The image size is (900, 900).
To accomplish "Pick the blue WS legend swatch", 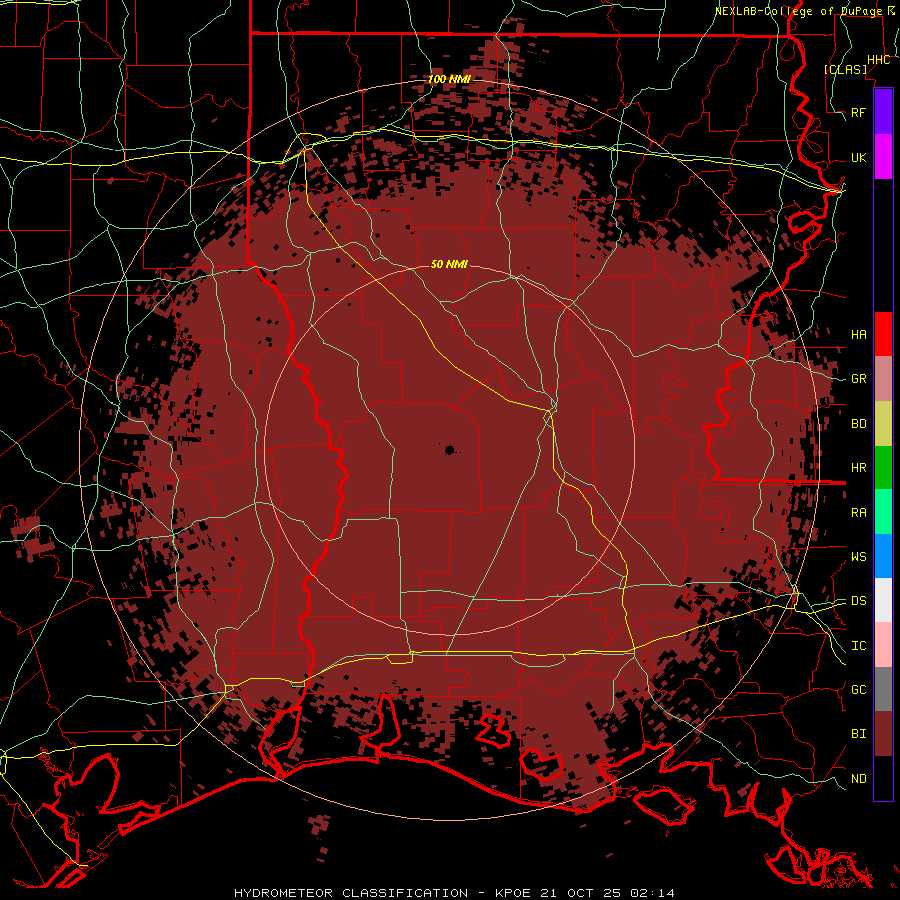I will pos(883,556).
